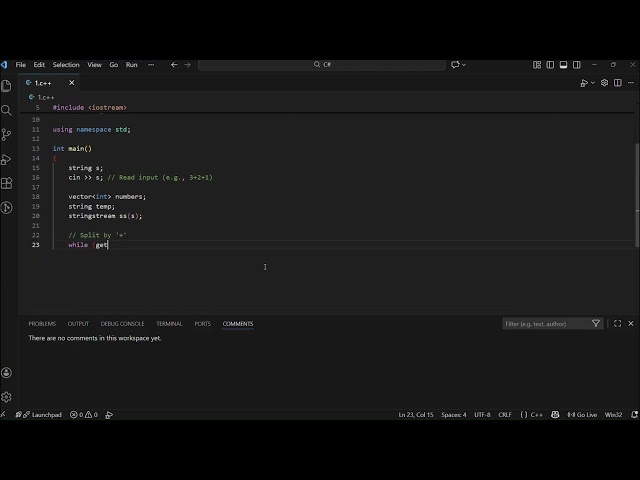Open notifications bell in status bar
Viewport: 640px width, 480px height.
click(x=634, y=415)
